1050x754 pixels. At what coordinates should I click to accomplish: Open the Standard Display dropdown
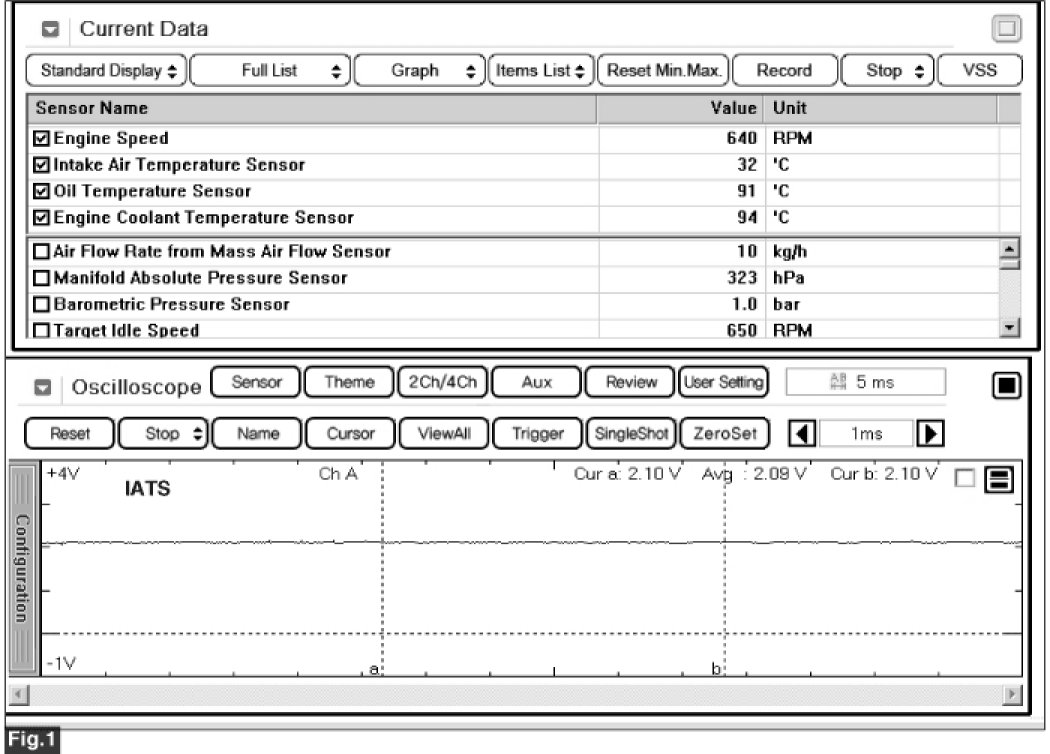(106, 70)
